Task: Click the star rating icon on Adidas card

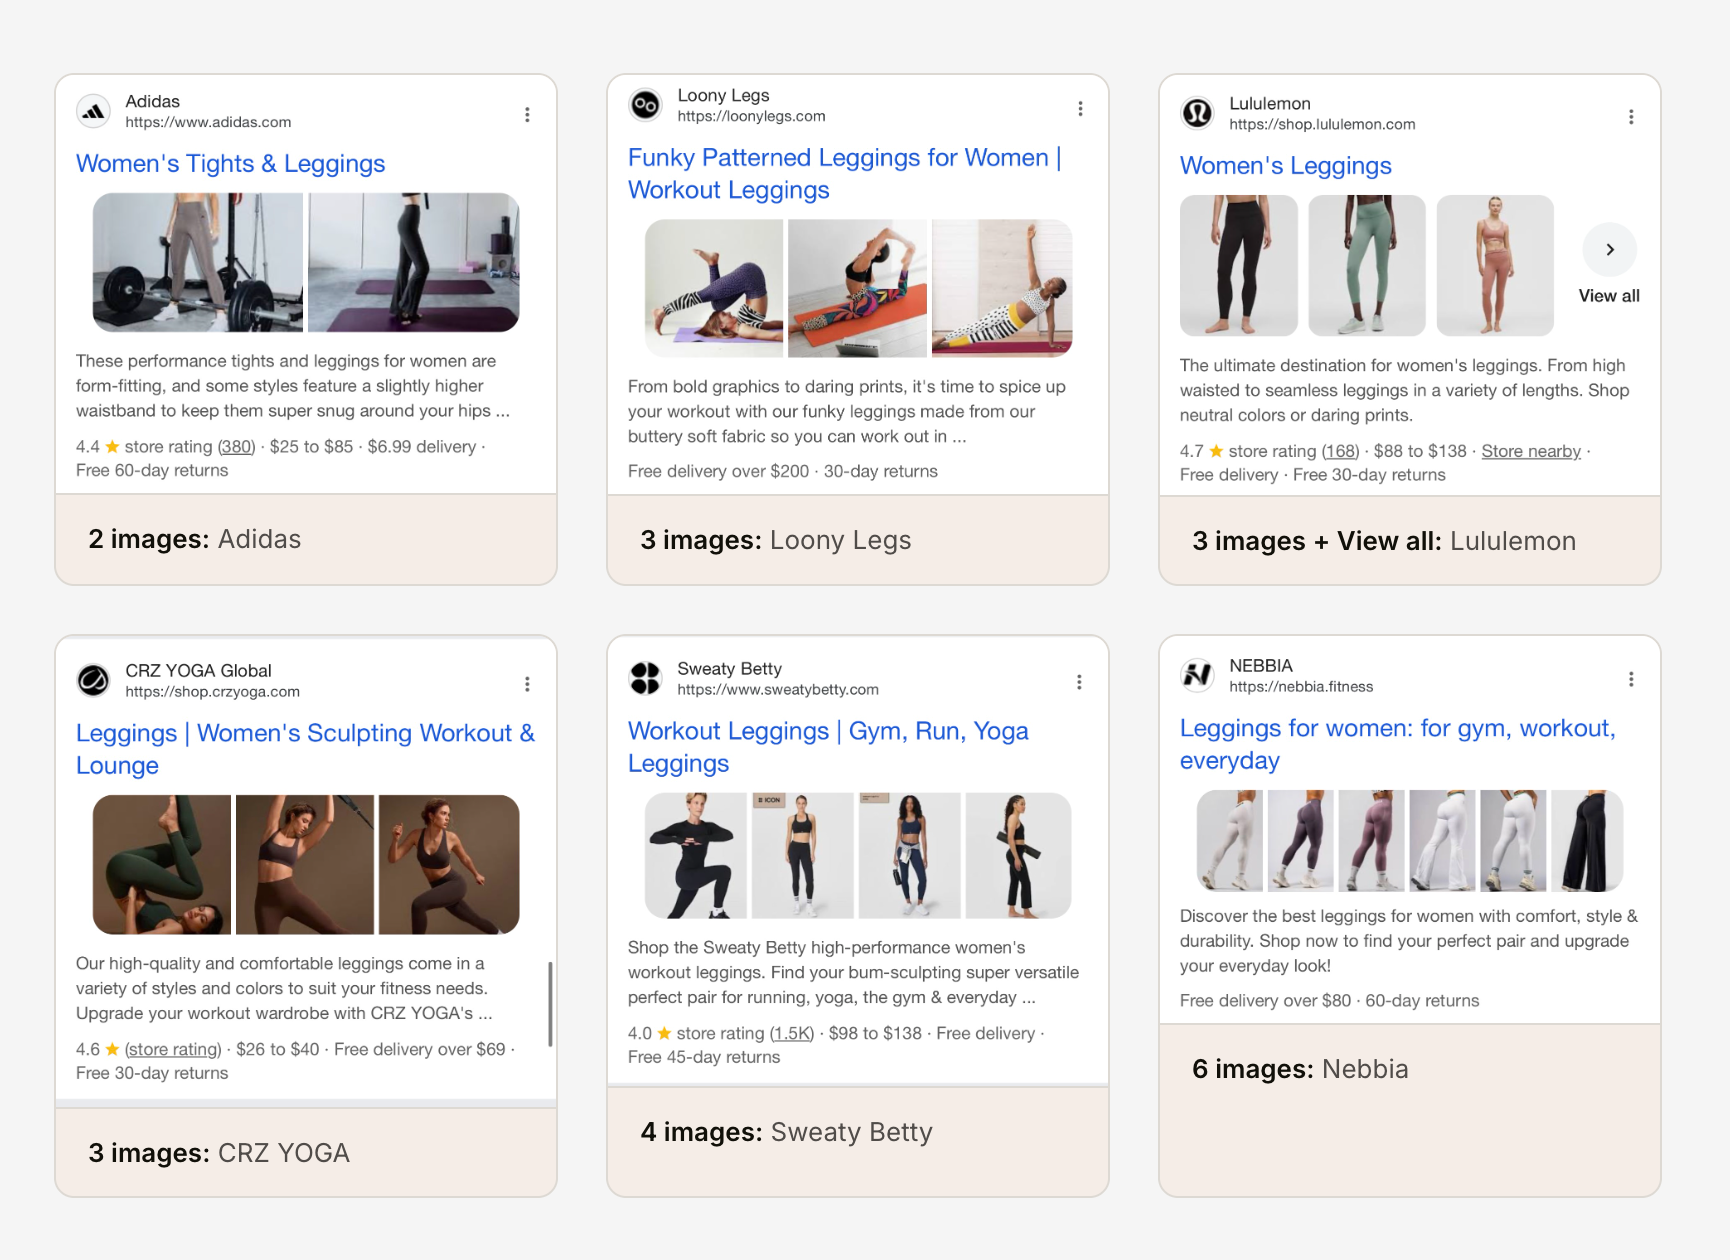Action: coord(112,445)
